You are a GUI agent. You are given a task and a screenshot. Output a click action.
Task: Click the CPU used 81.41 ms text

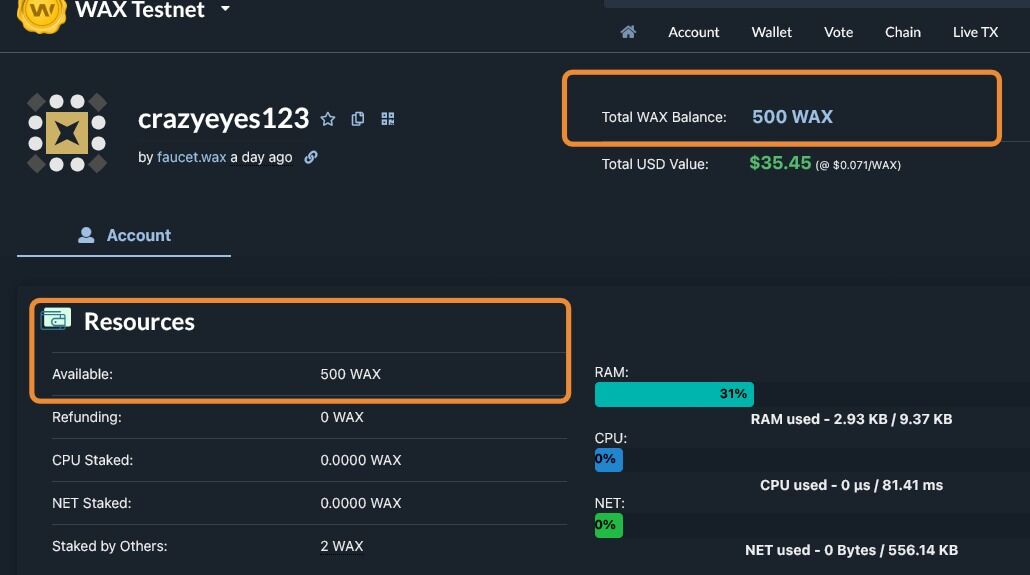851,485
